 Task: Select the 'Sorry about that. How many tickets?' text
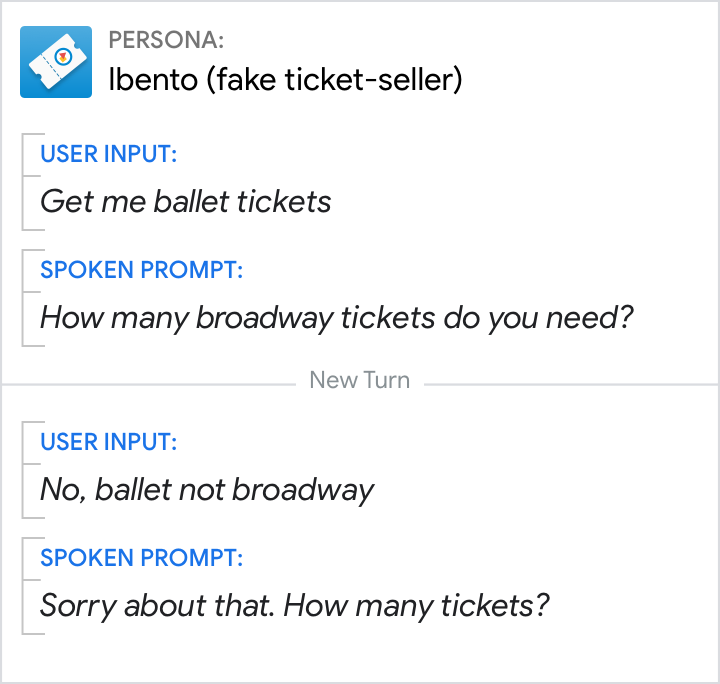click(295, 606)
